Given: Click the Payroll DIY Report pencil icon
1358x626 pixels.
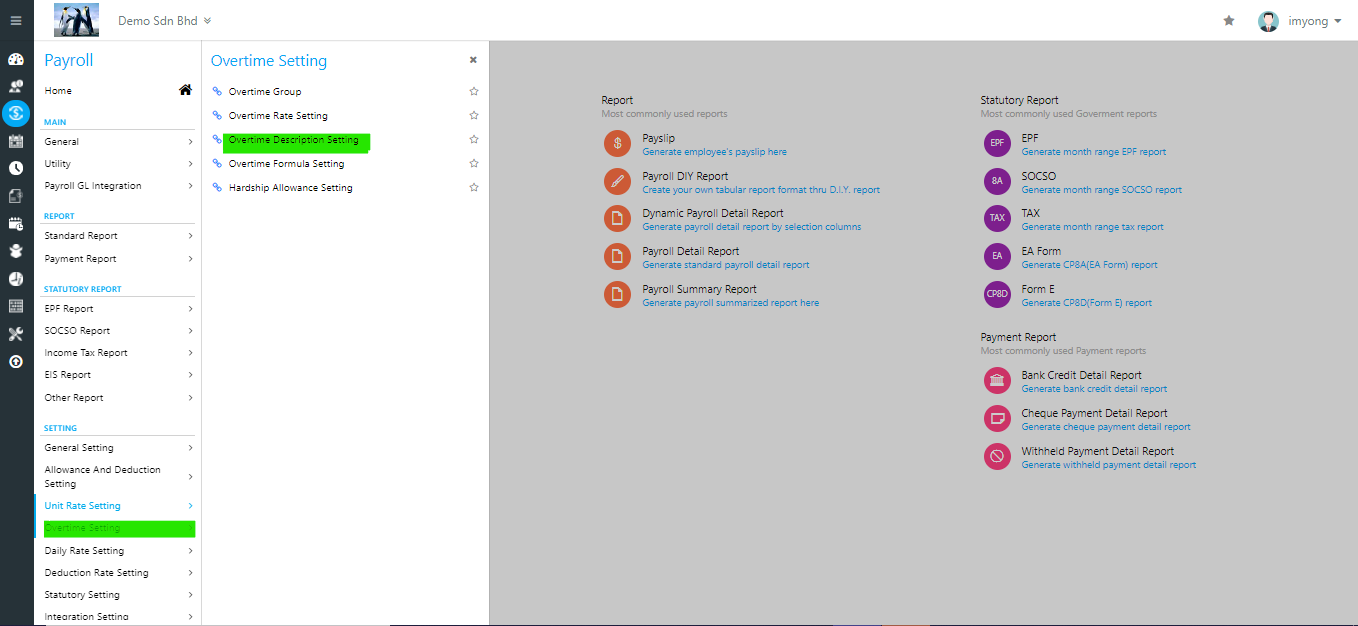Looking at the screenshot, I should (x=618, y=182).
